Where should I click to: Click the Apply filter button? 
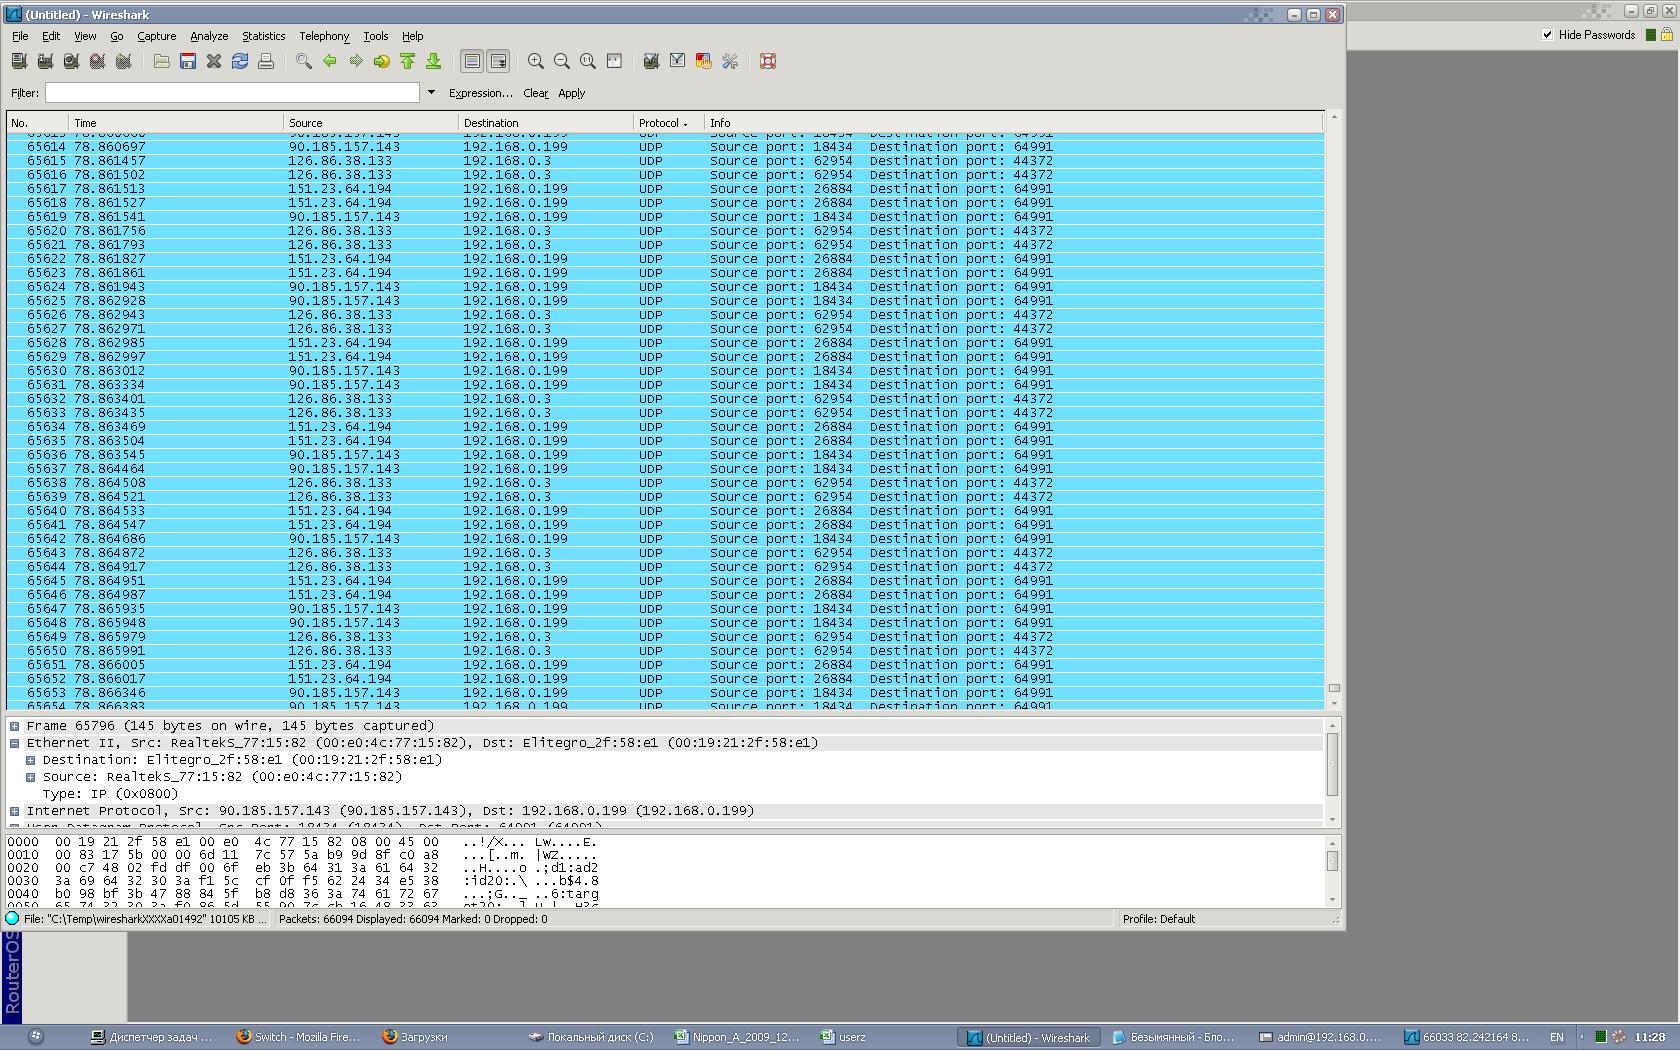[571, 93]
